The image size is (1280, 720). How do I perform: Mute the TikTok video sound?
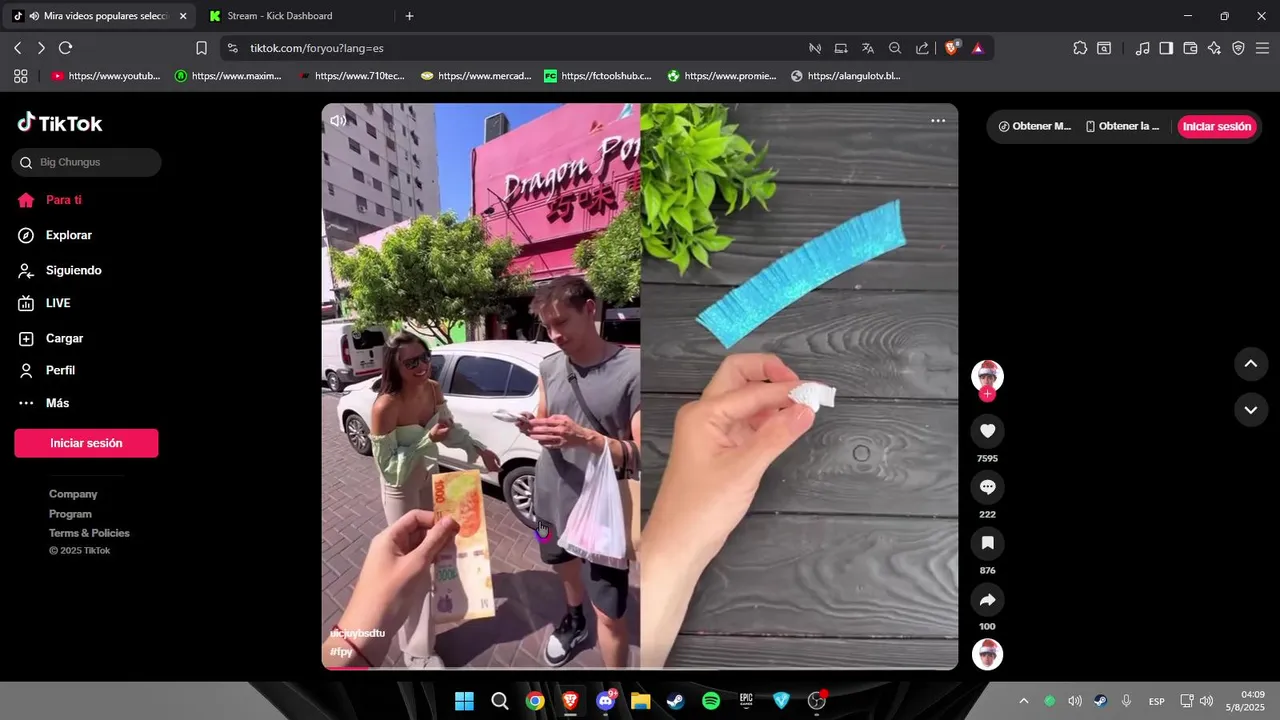click(x=338, y=121)
